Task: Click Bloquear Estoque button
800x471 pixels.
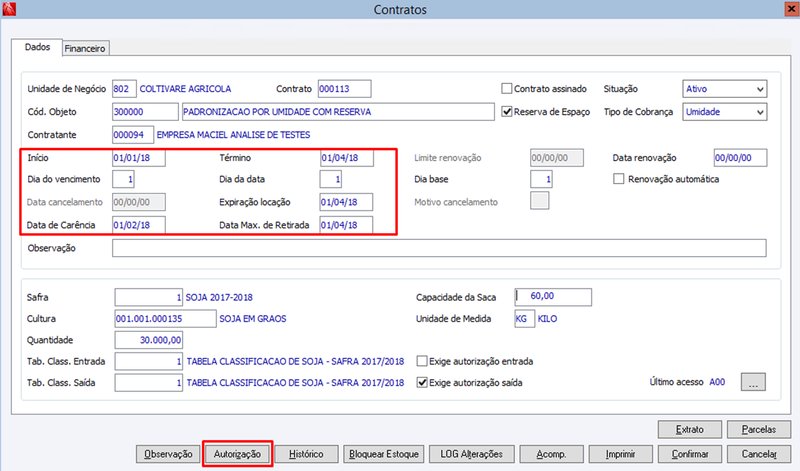Action: click(384, 454)
